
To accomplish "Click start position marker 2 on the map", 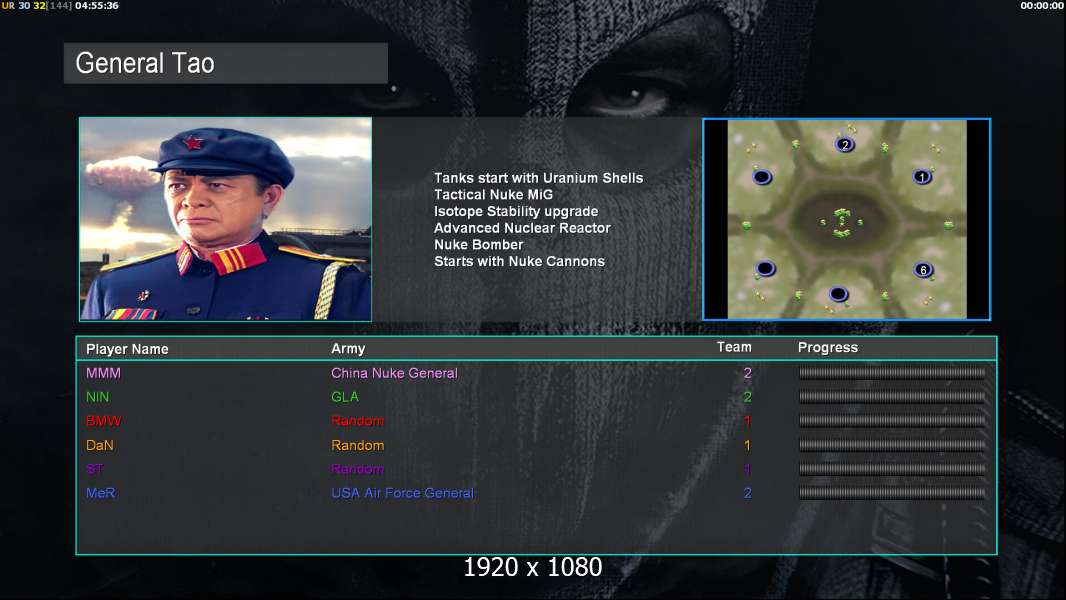I will 844,145.
